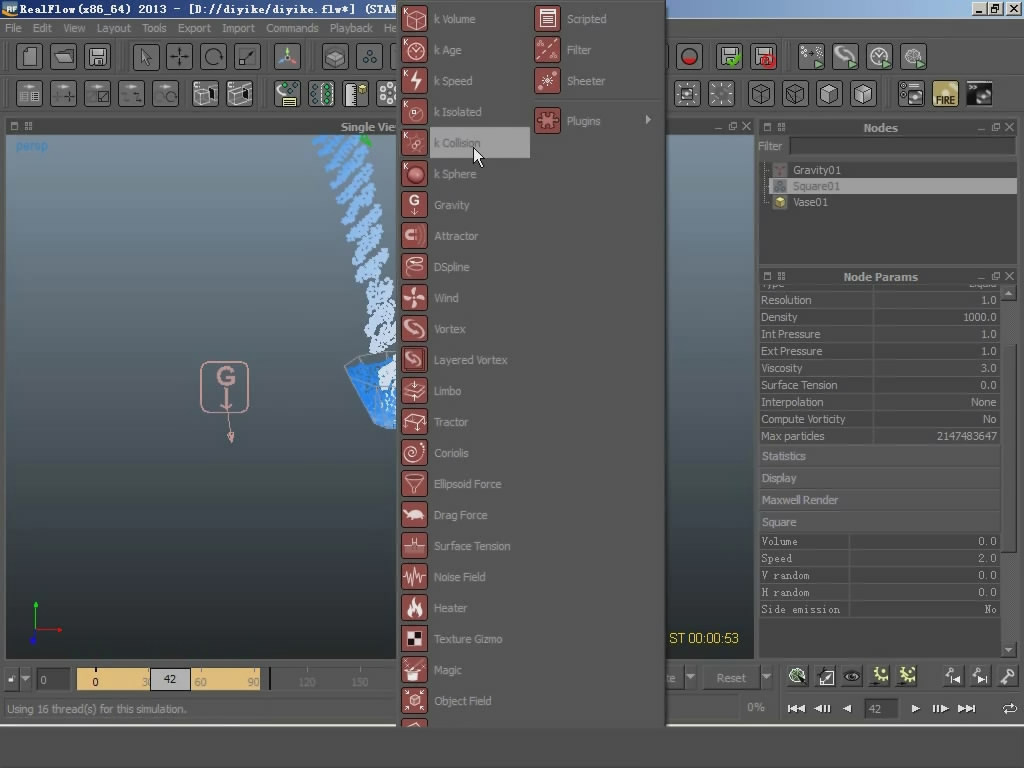The height and width of the screenshot is (768, 1024).
Task: Activate the Rotate tool
Action: pos(214,57)
